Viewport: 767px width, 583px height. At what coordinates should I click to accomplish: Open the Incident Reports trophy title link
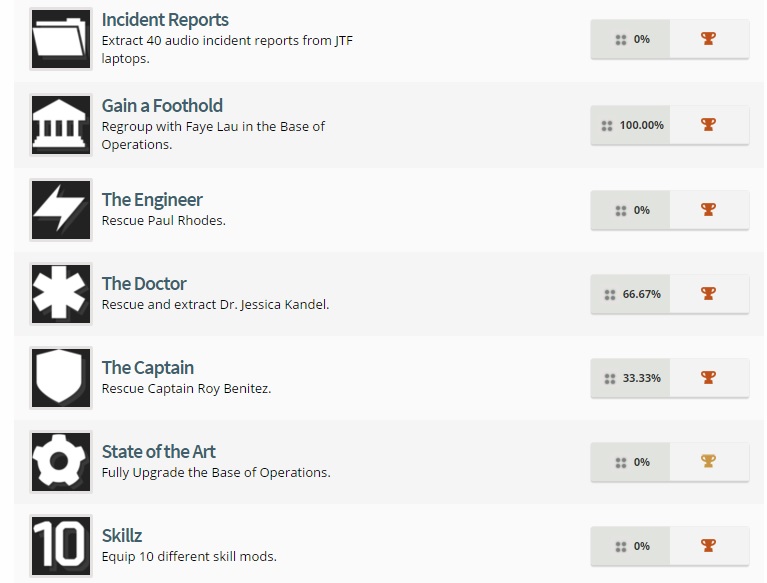165,20
